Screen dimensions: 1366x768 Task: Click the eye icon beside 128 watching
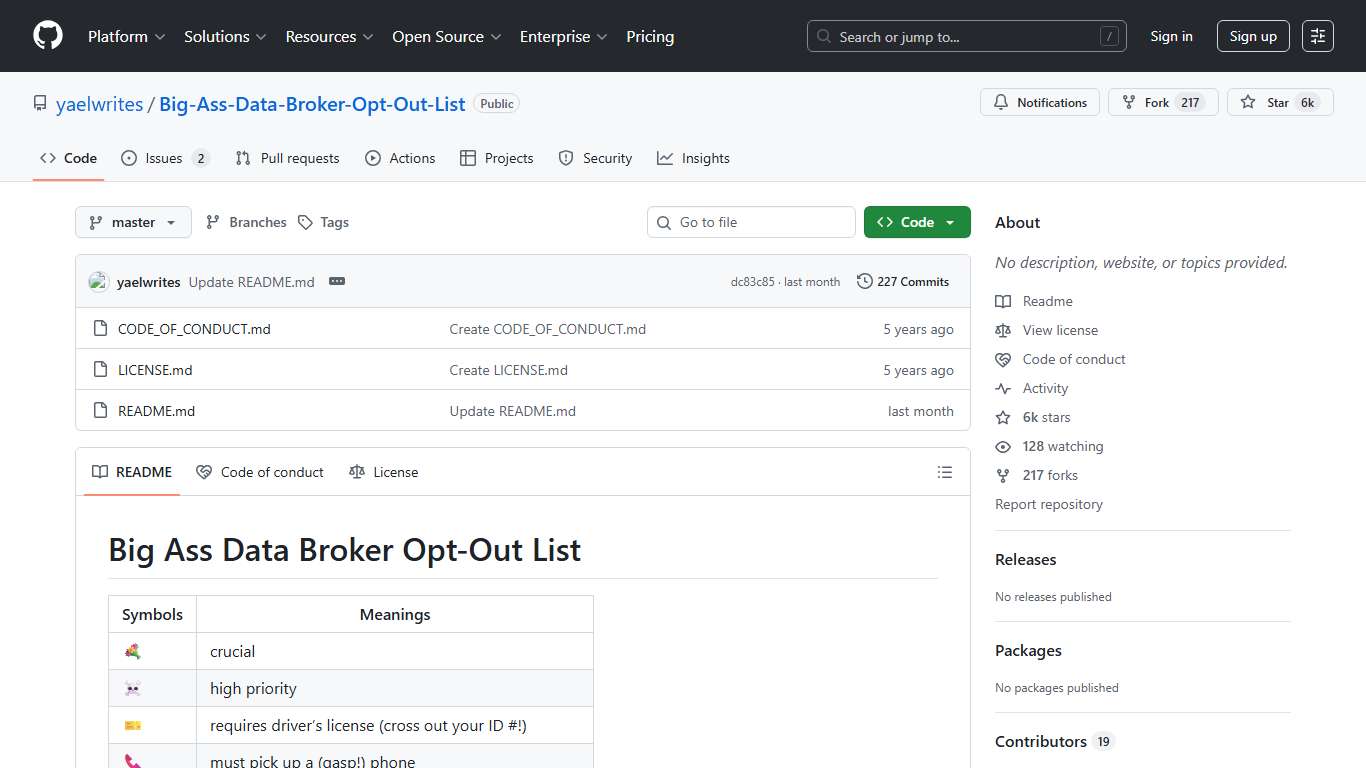pyautogui.click(x=1002, y=446)
